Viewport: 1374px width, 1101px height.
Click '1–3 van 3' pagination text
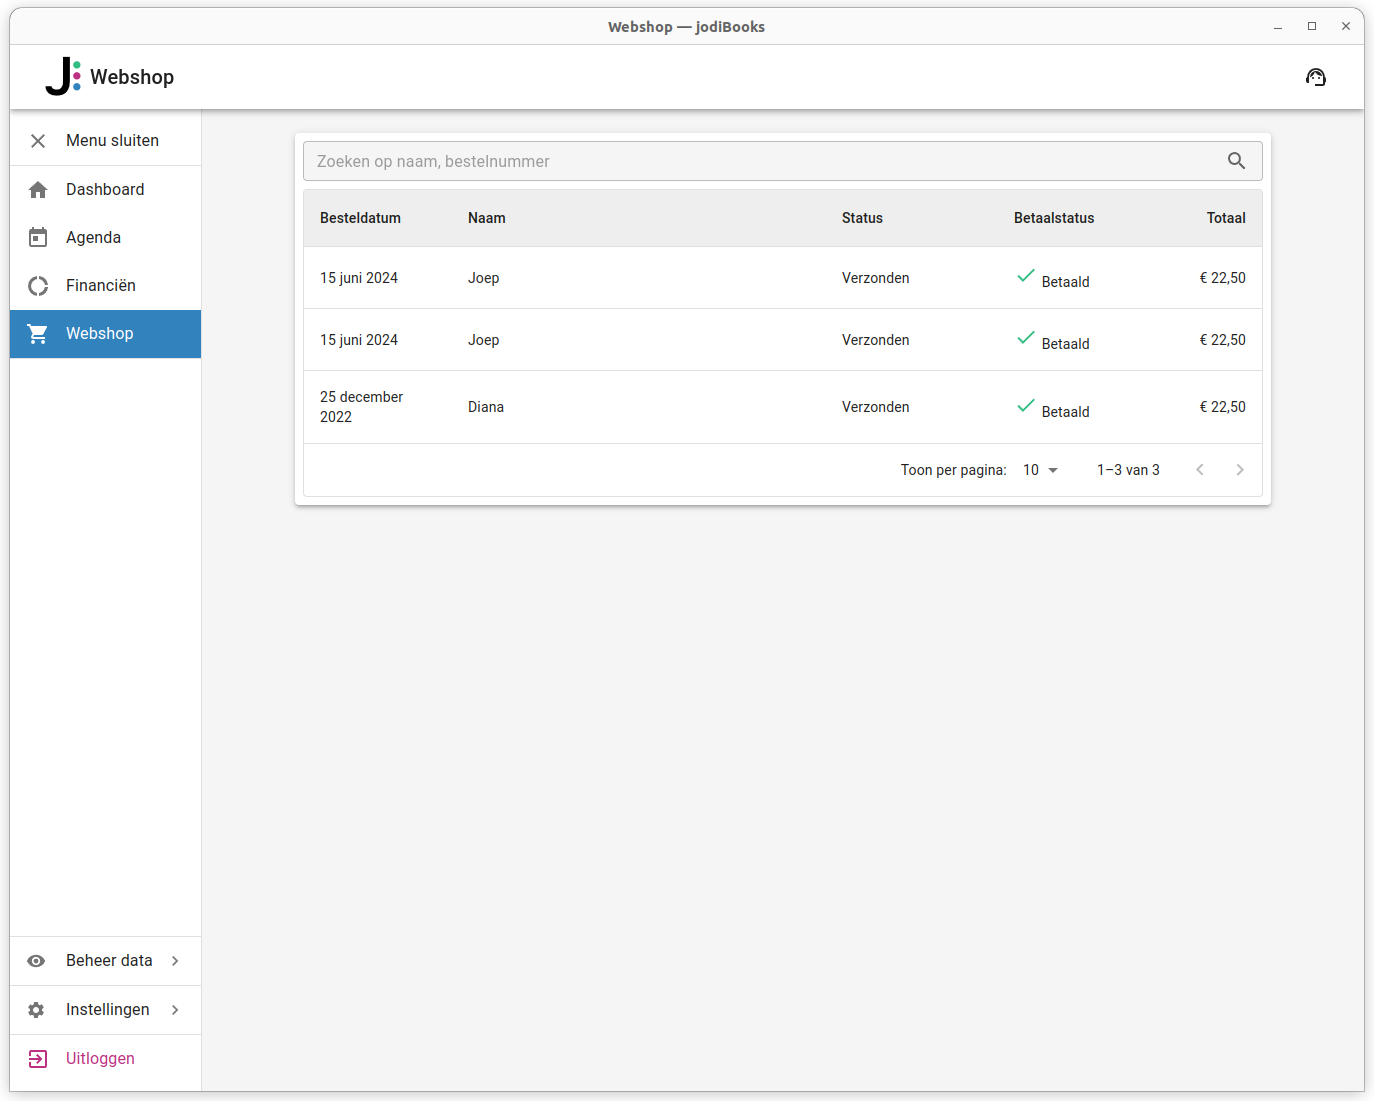[1128, 470]
